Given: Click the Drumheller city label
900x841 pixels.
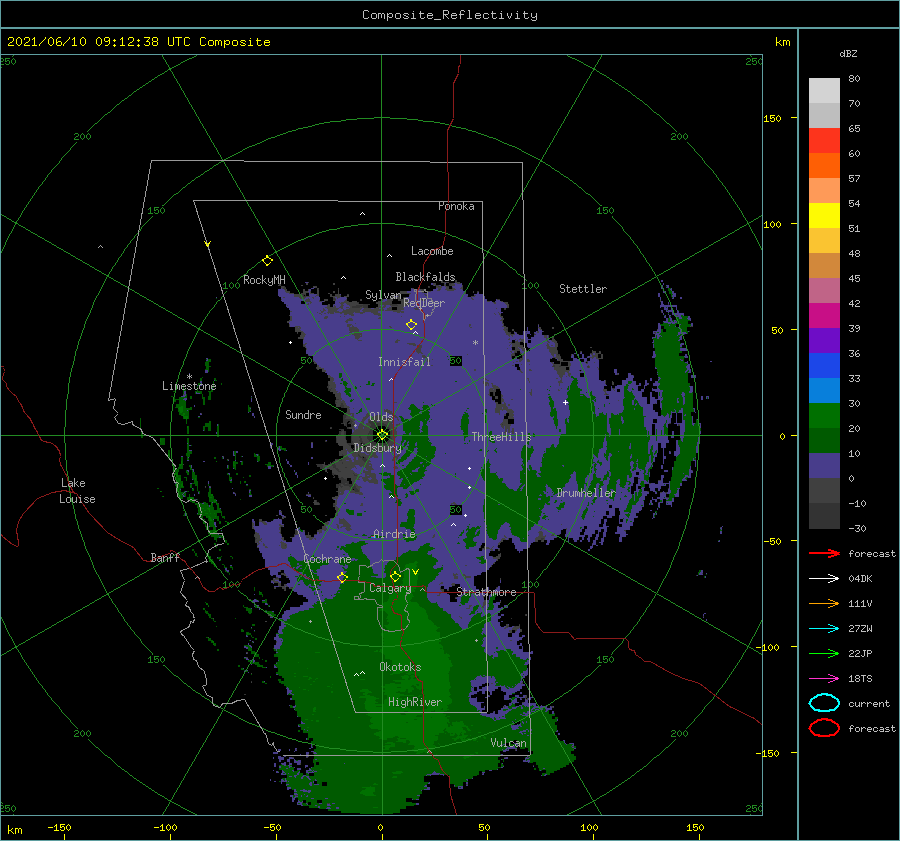Looking at the screenshot, I should (586, 493).
